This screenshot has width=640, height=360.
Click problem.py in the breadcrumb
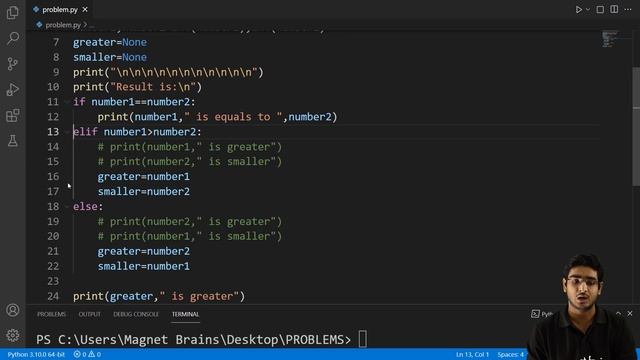click(x=63, y=25)
